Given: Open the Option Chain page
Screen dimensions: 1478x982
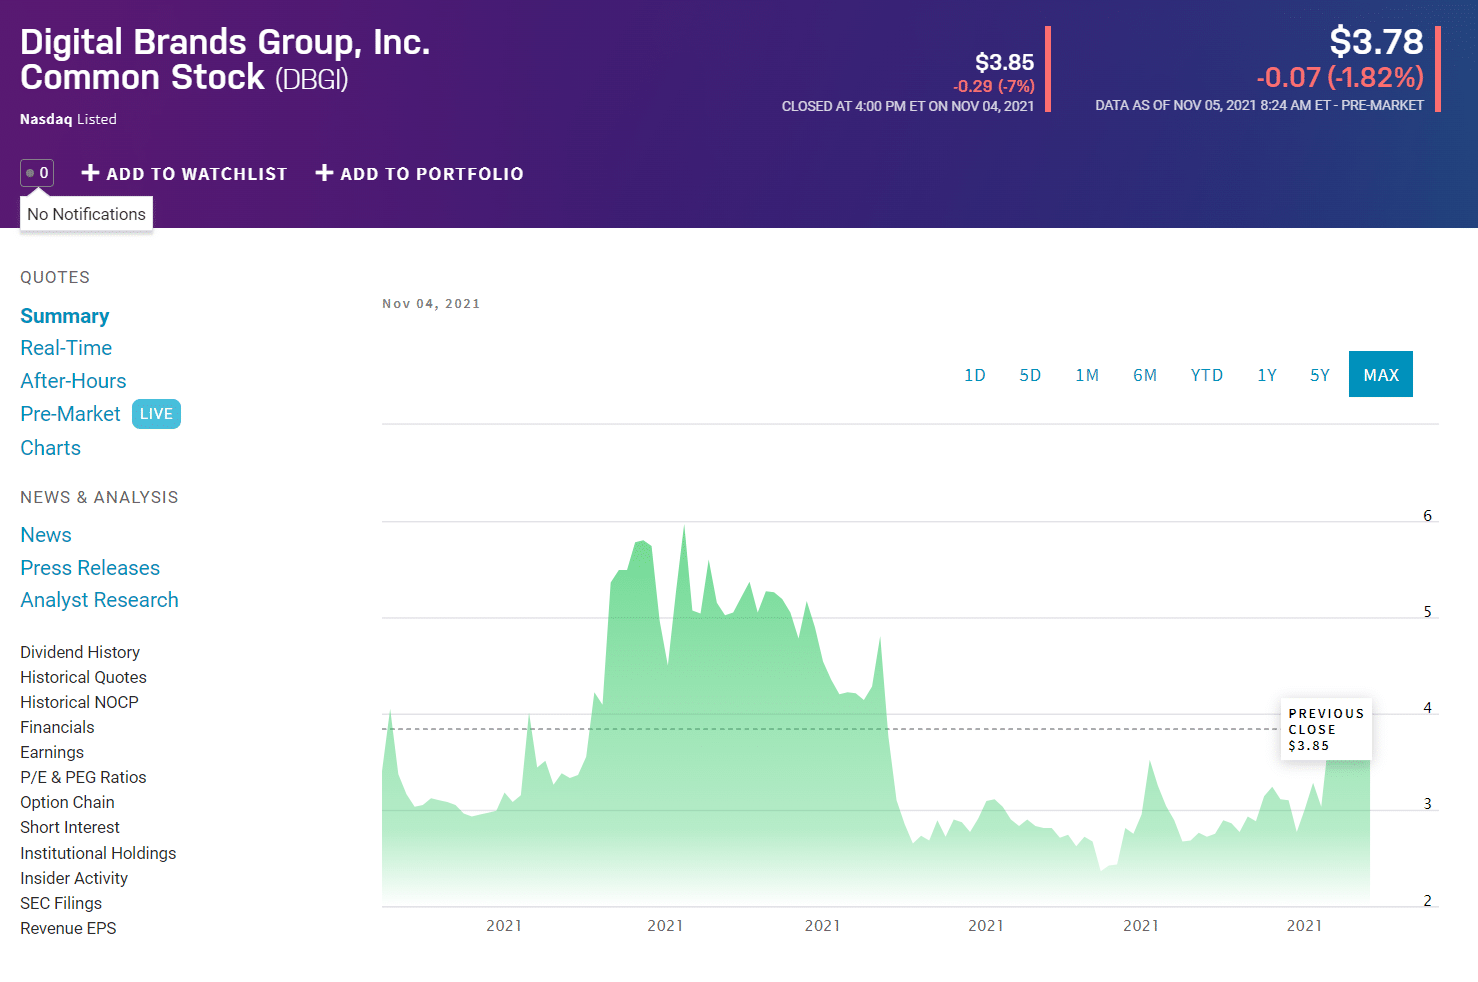Looking at the screenshot, I should point(67,802).
